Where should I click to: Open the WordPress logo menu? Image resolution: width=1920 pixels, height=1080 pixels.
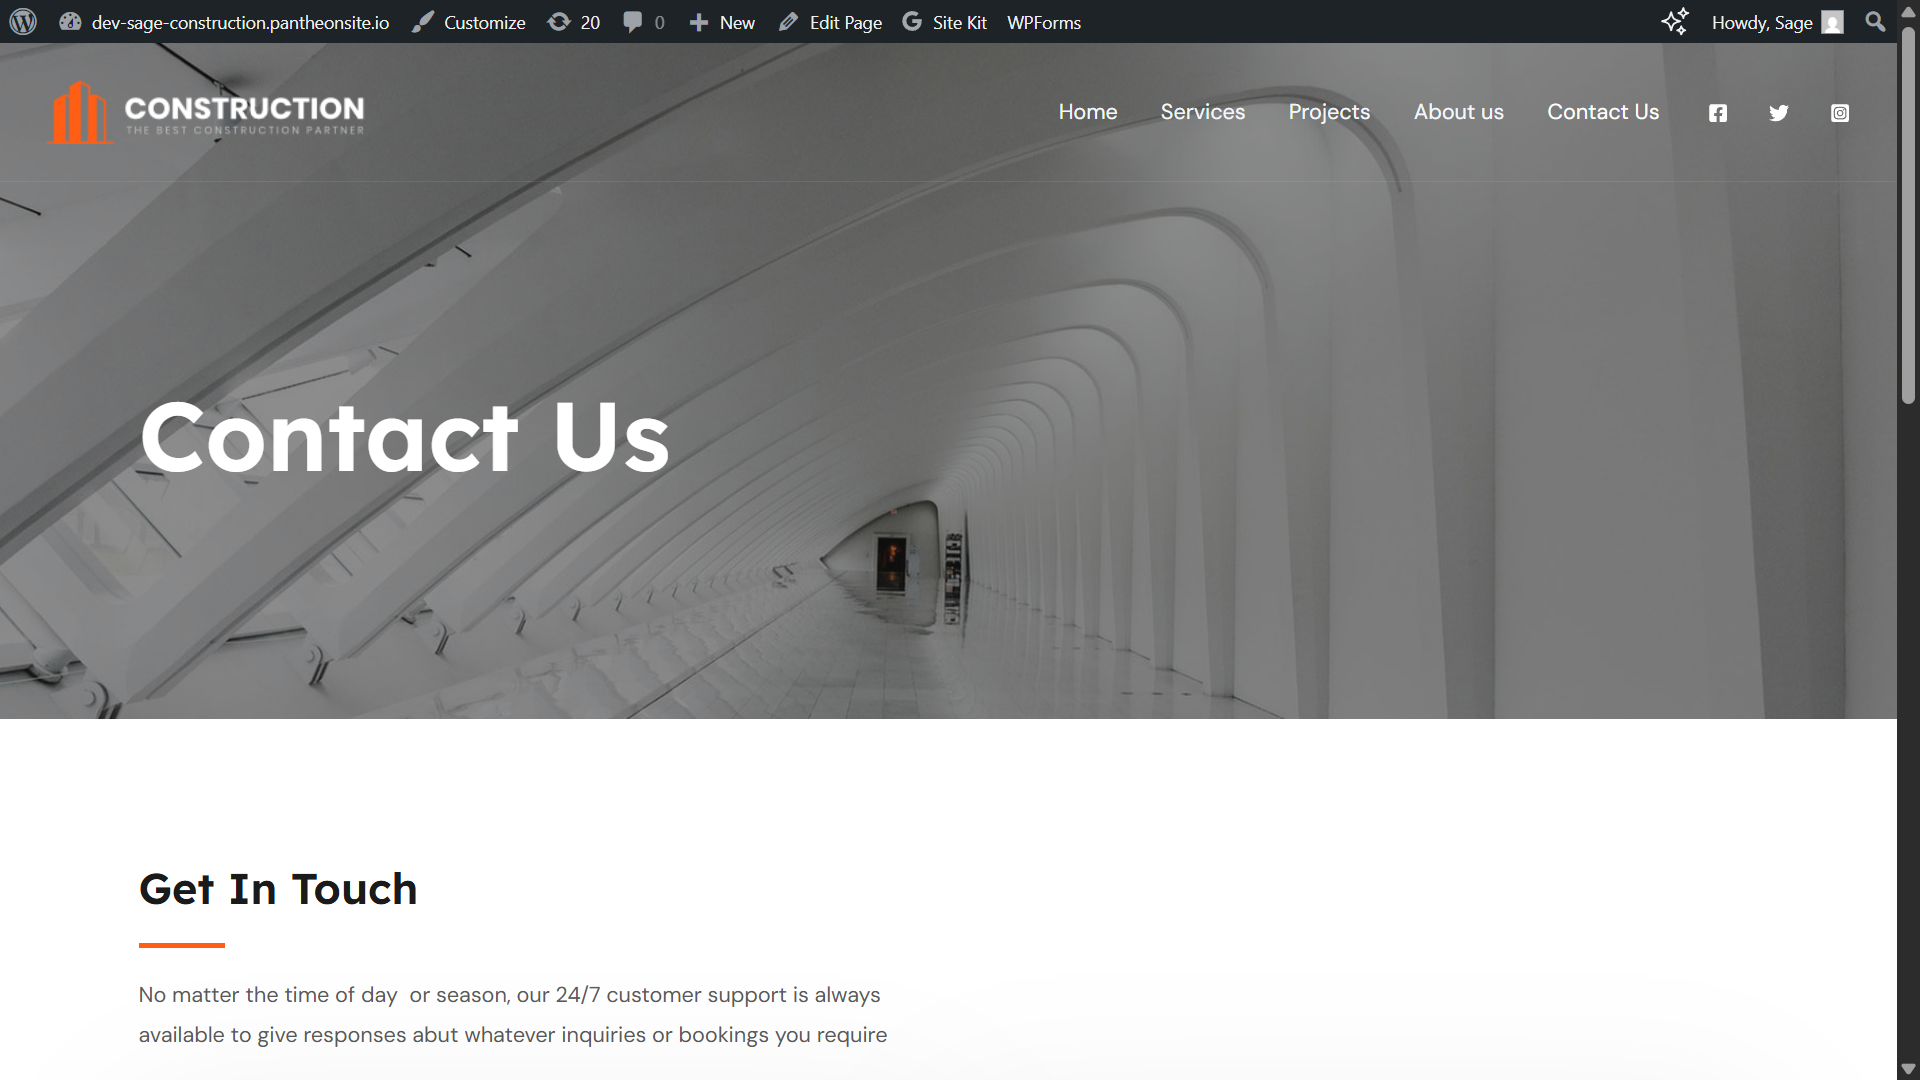(x=23, y=22)
